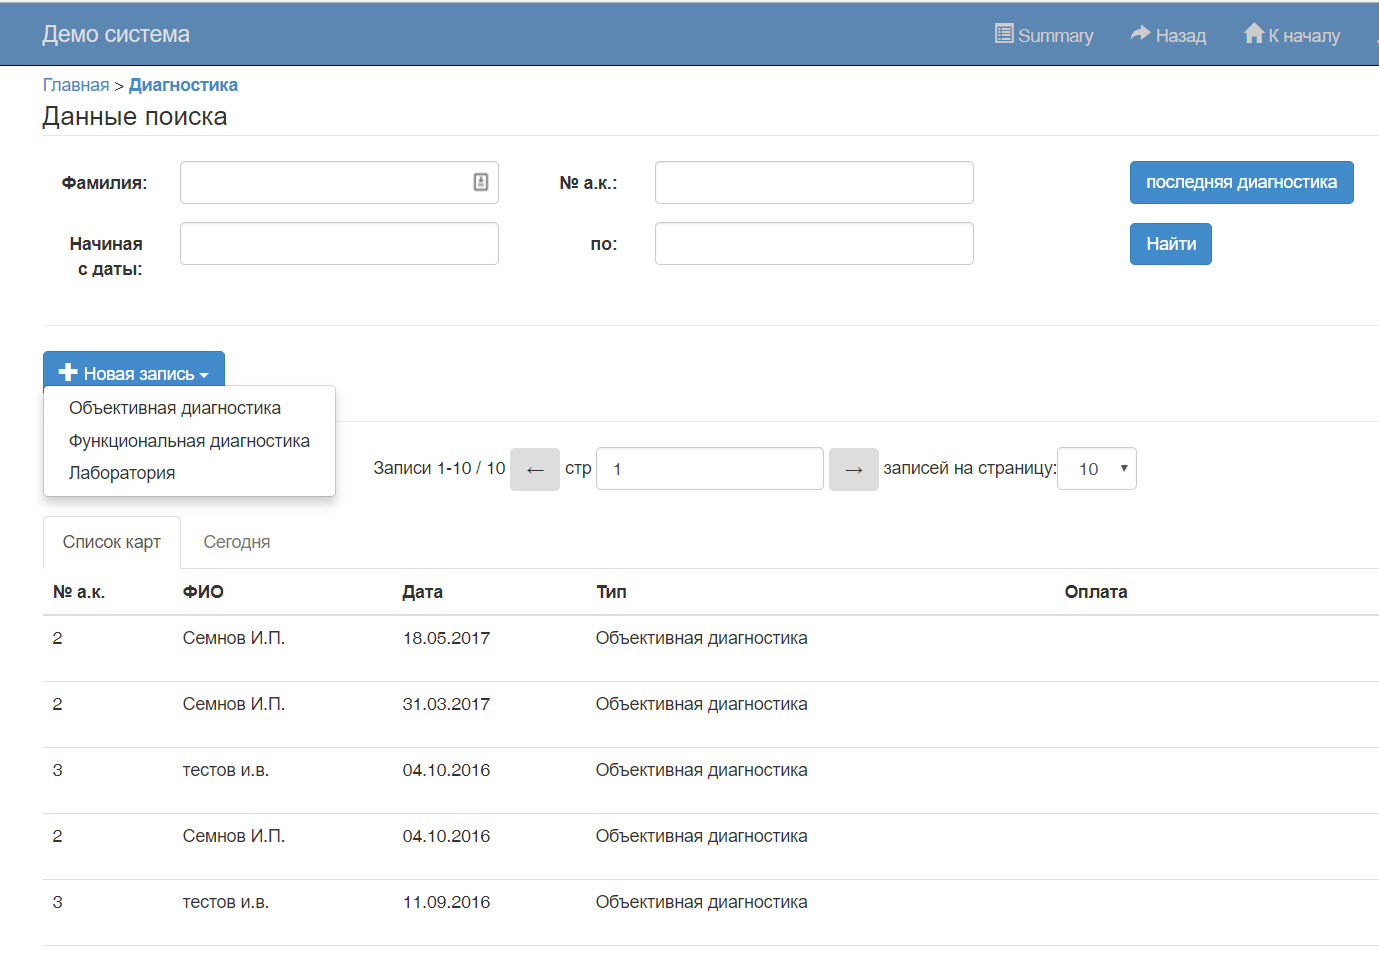Click the Summary list icon
1379x958 pixels.
(x=1004, y=34)
